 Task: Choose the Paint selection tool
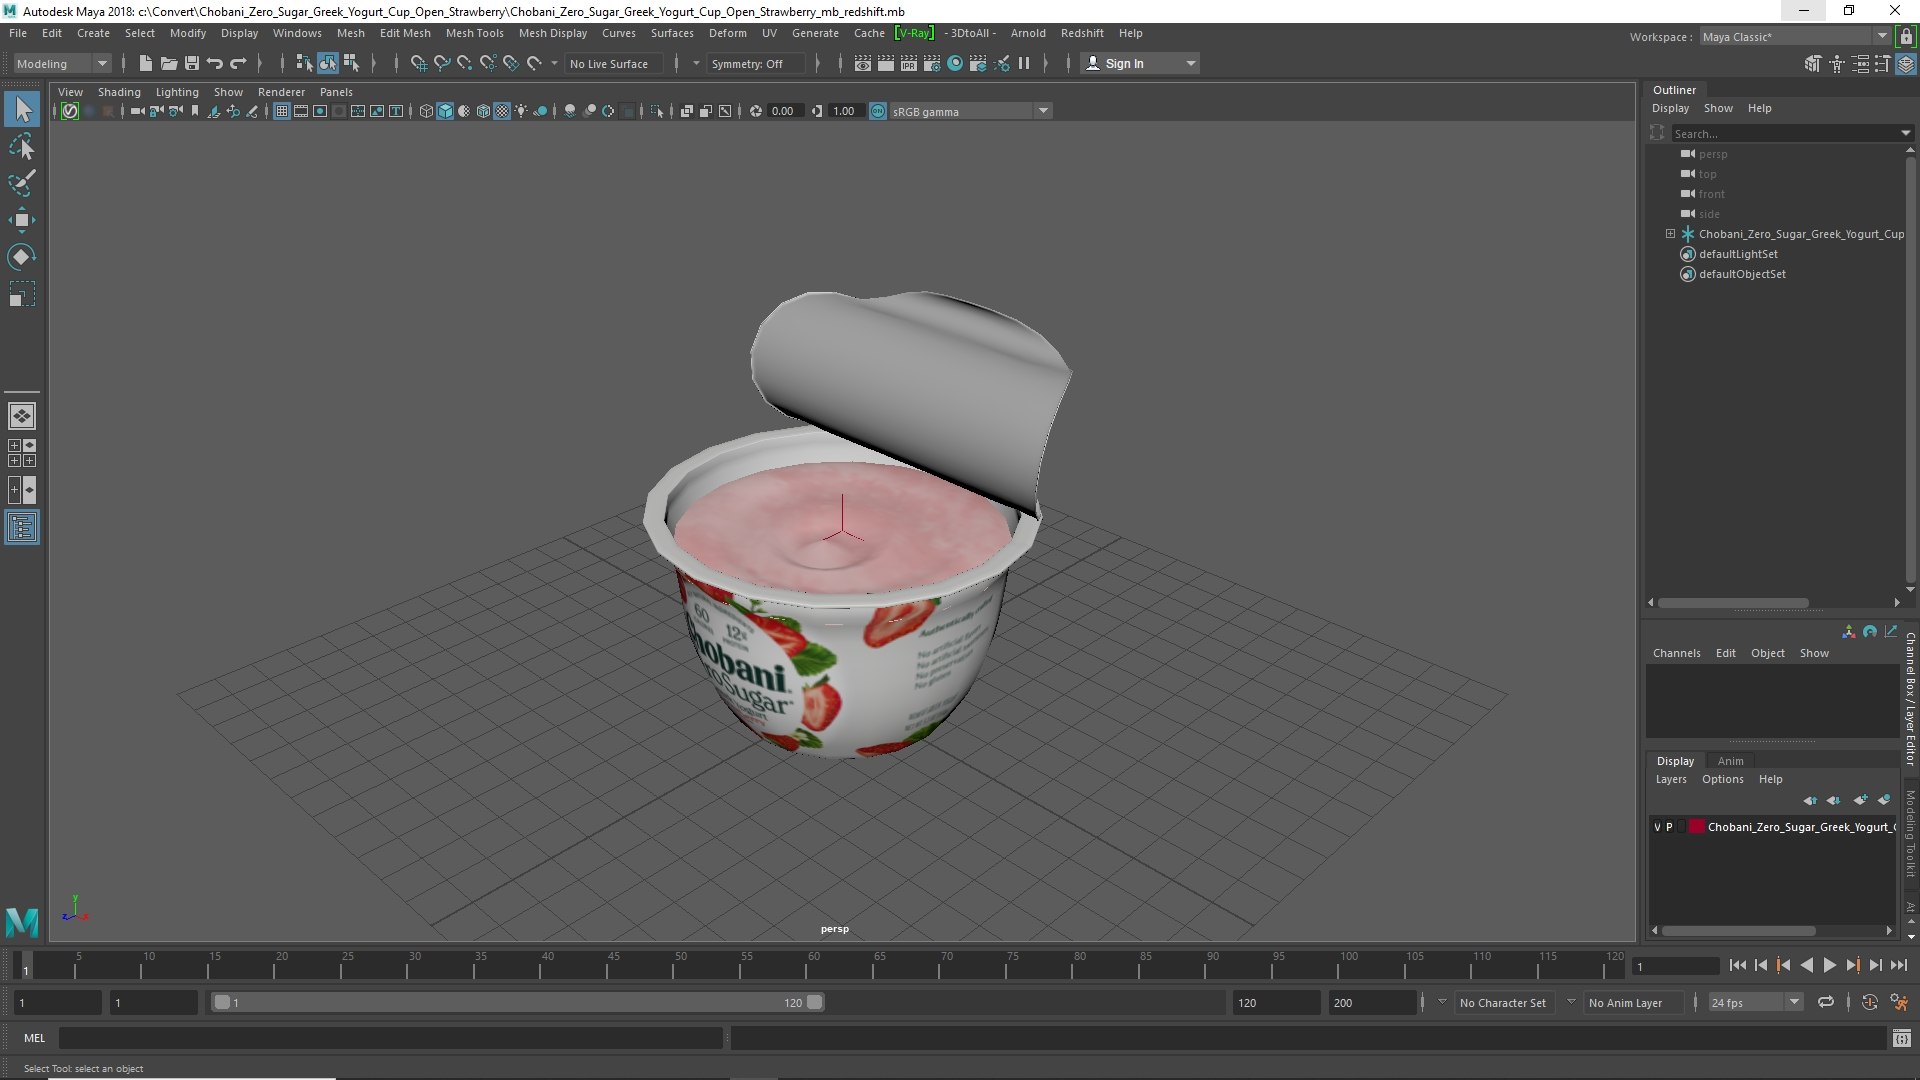[22, 183]
